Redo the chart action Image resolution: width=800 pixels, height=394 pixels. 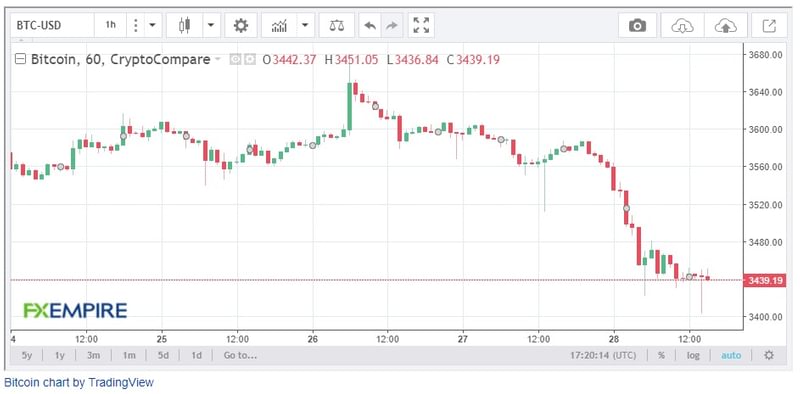pos(391,25)
